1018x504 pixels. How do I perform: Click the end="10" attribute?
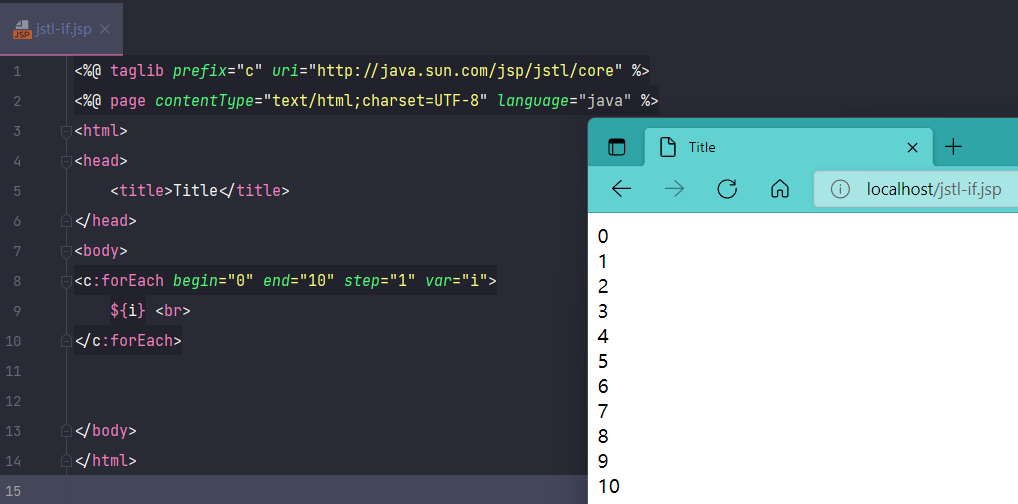tap(299, 281)
